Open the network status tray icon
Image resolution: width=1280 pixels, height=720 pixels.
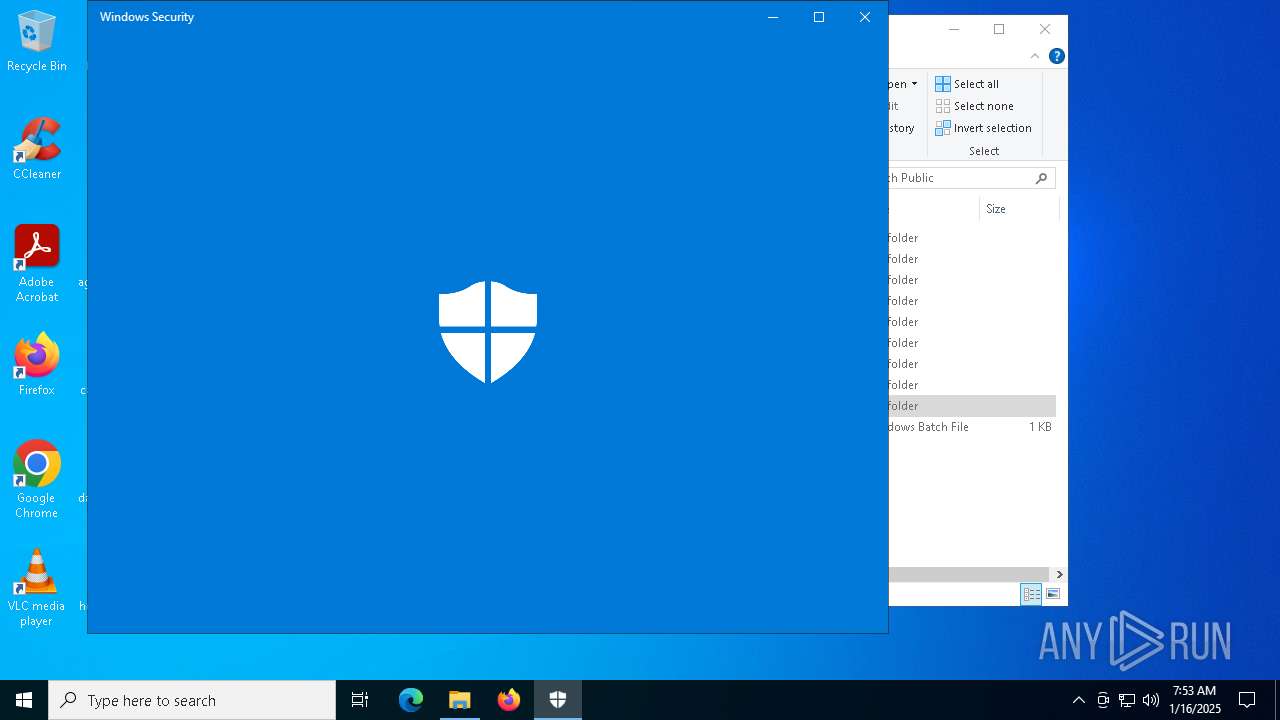point(1127,700)
